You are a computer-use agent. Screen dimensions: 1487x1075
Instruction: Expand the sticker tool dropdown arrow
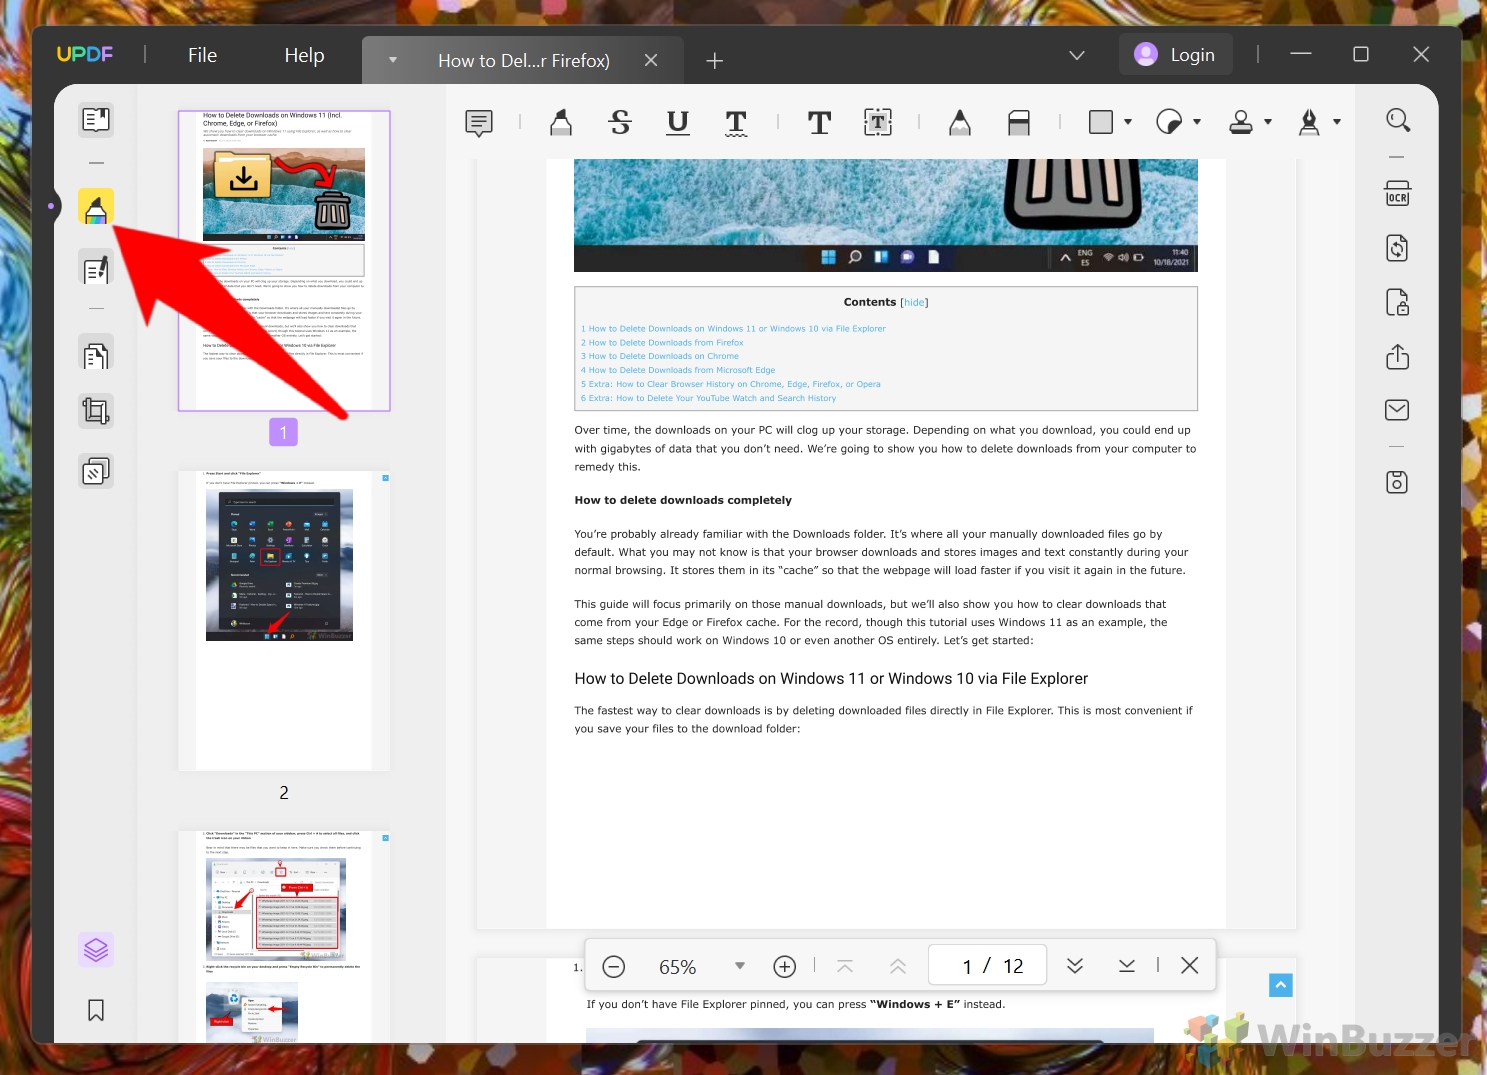coord(1197,122)
